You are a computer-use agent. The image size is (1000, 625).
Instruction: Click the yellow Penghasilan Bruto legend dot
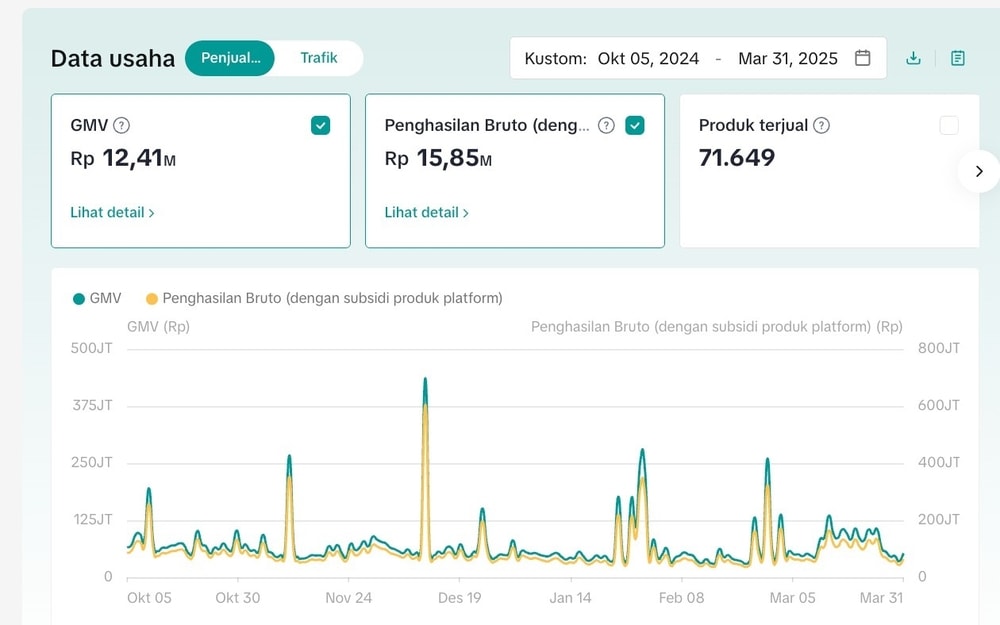[x=152, y=298]
